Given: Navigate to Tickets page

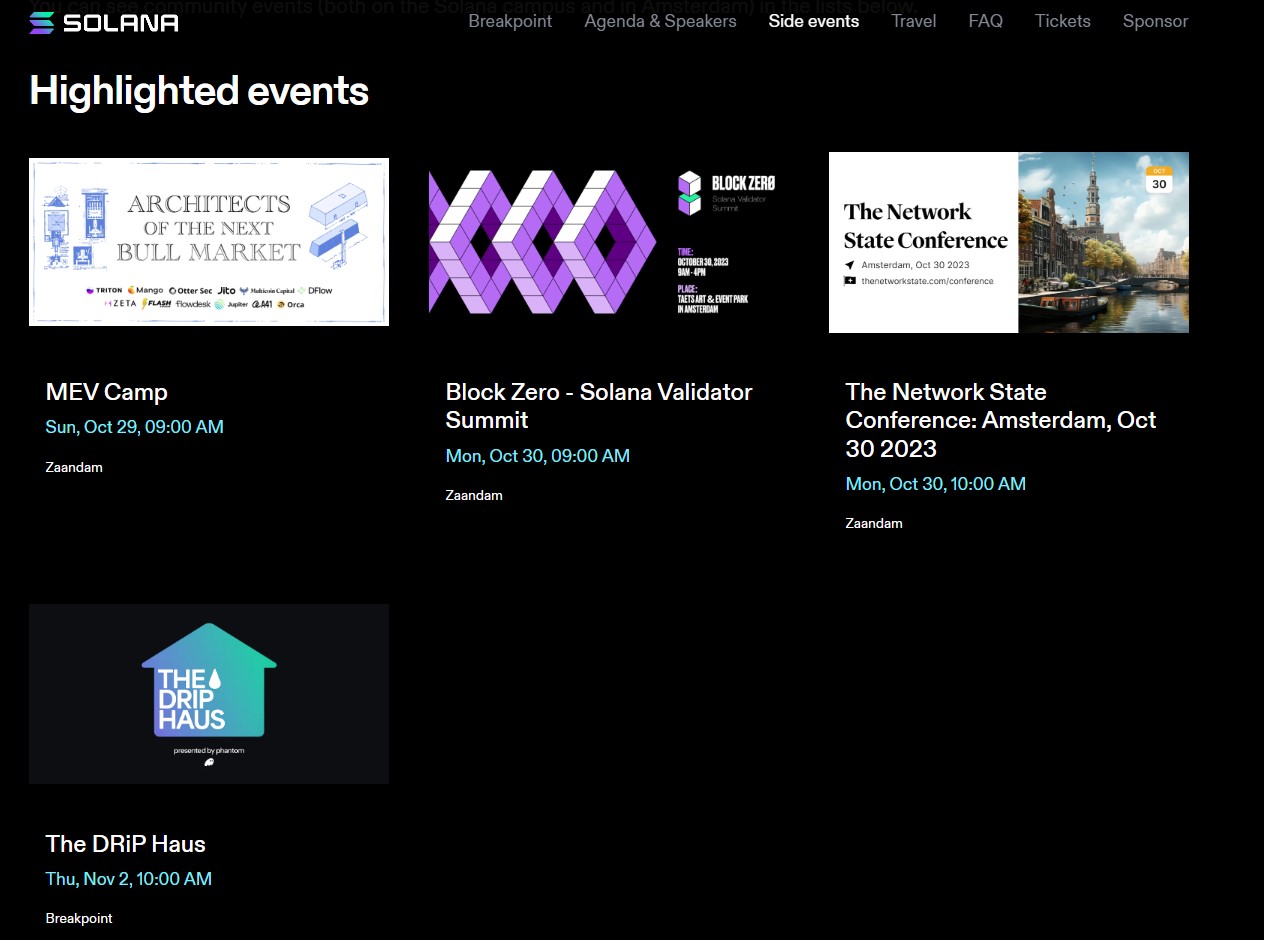Looking at the screenshot, I should [1062, 21].
